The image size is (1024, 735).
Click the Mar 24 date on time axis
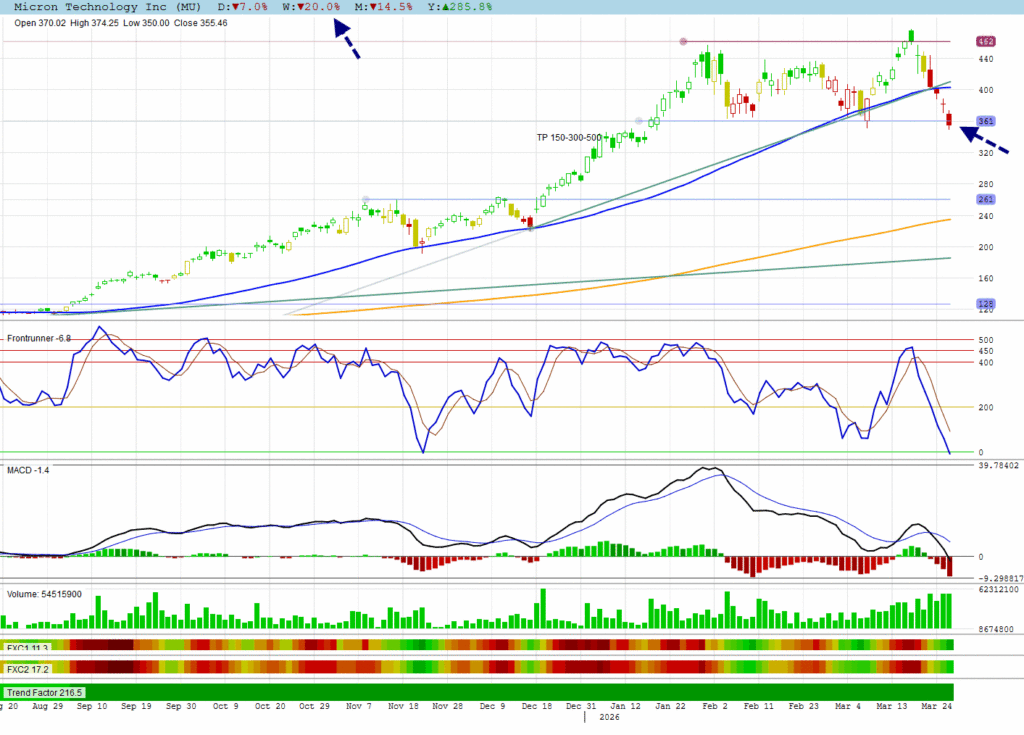(934, 705)
